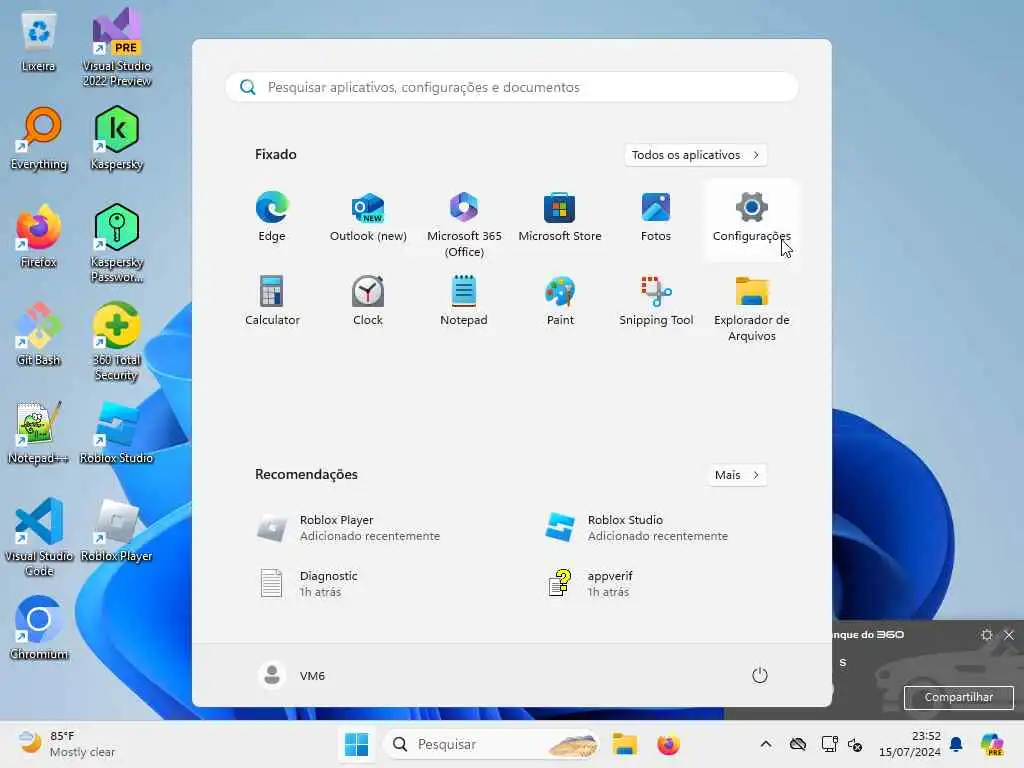Open Explorador de Arquivos pinned app
Image resolution: width=1024 pixels, height=768 pixels.
752,307
